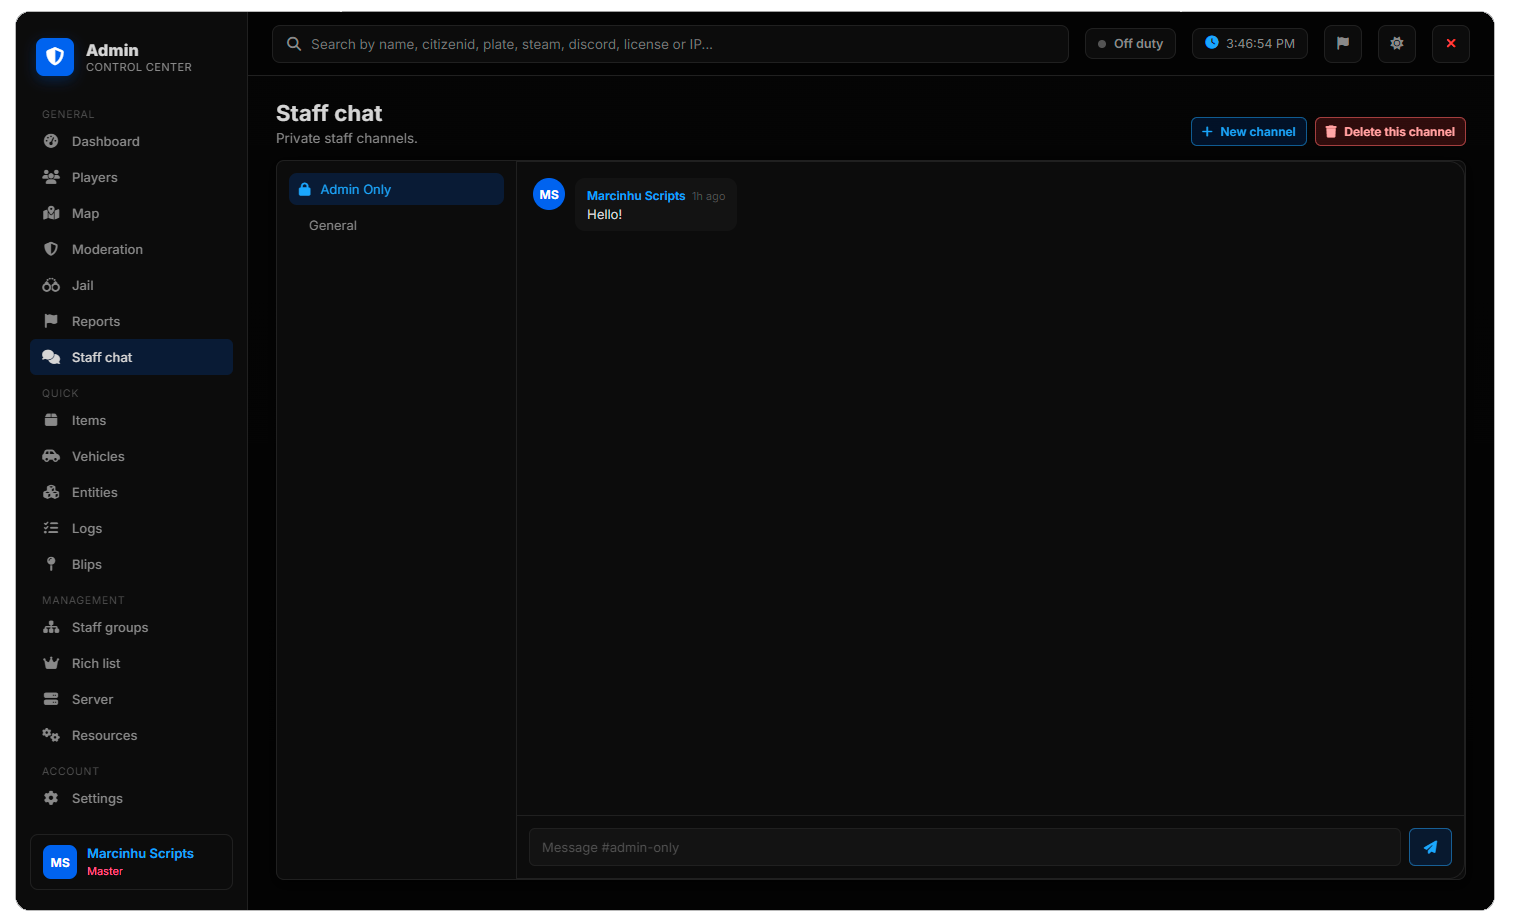
Task: Click the "Private staff channels." subtitle
Action: [x=347, y=138]
